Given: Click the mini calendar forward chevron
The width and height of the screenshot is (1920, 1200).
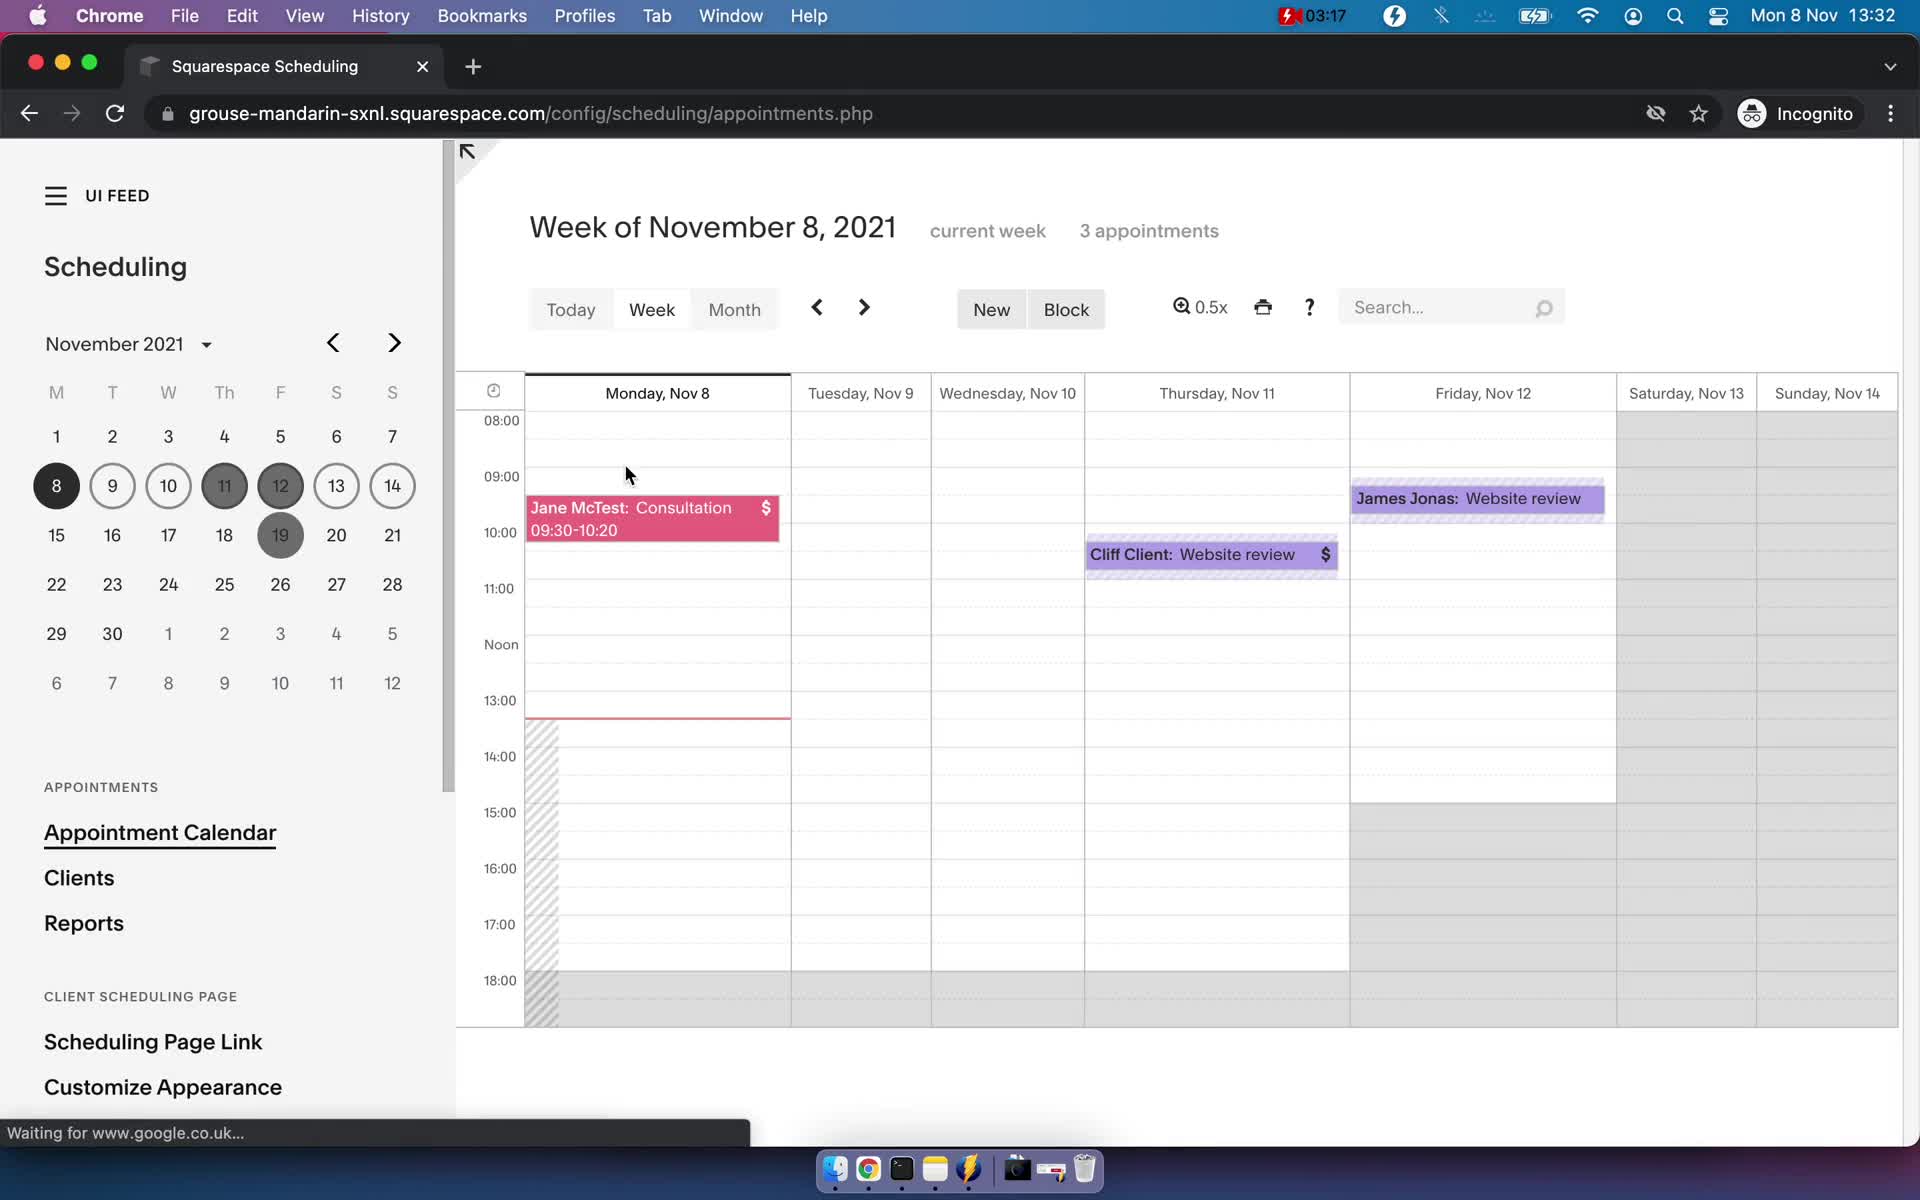Looking at the screenshot, I should (x=394, y=343).
